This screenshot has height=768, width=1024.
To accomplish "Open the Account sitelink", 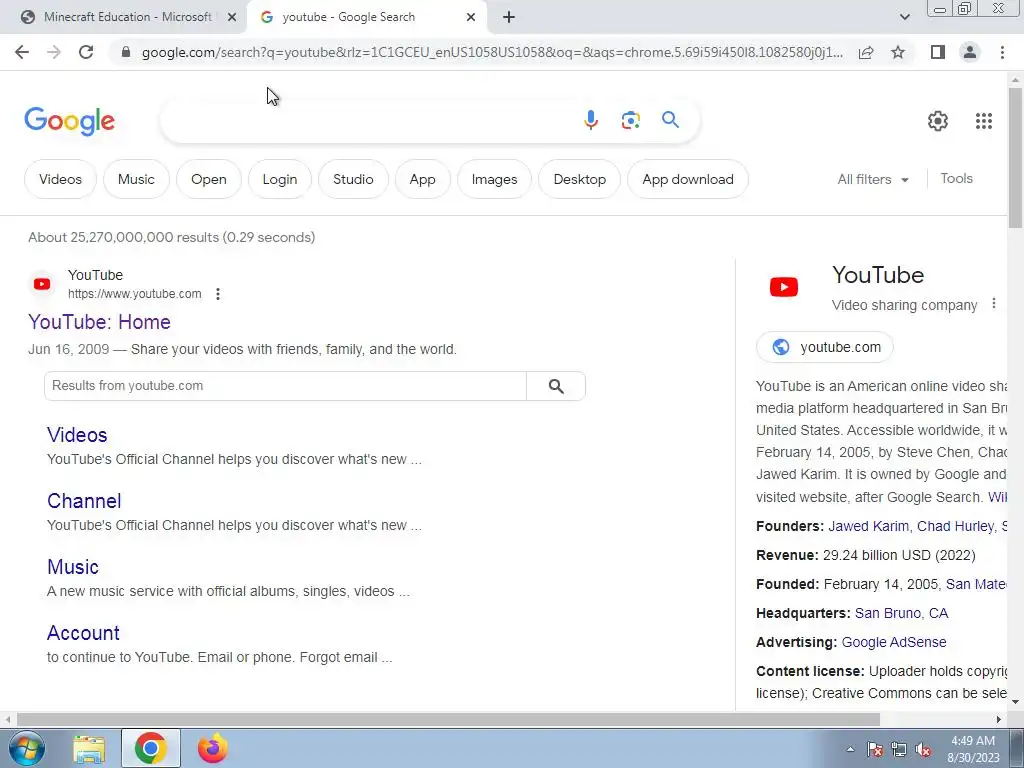I will 83,633.
